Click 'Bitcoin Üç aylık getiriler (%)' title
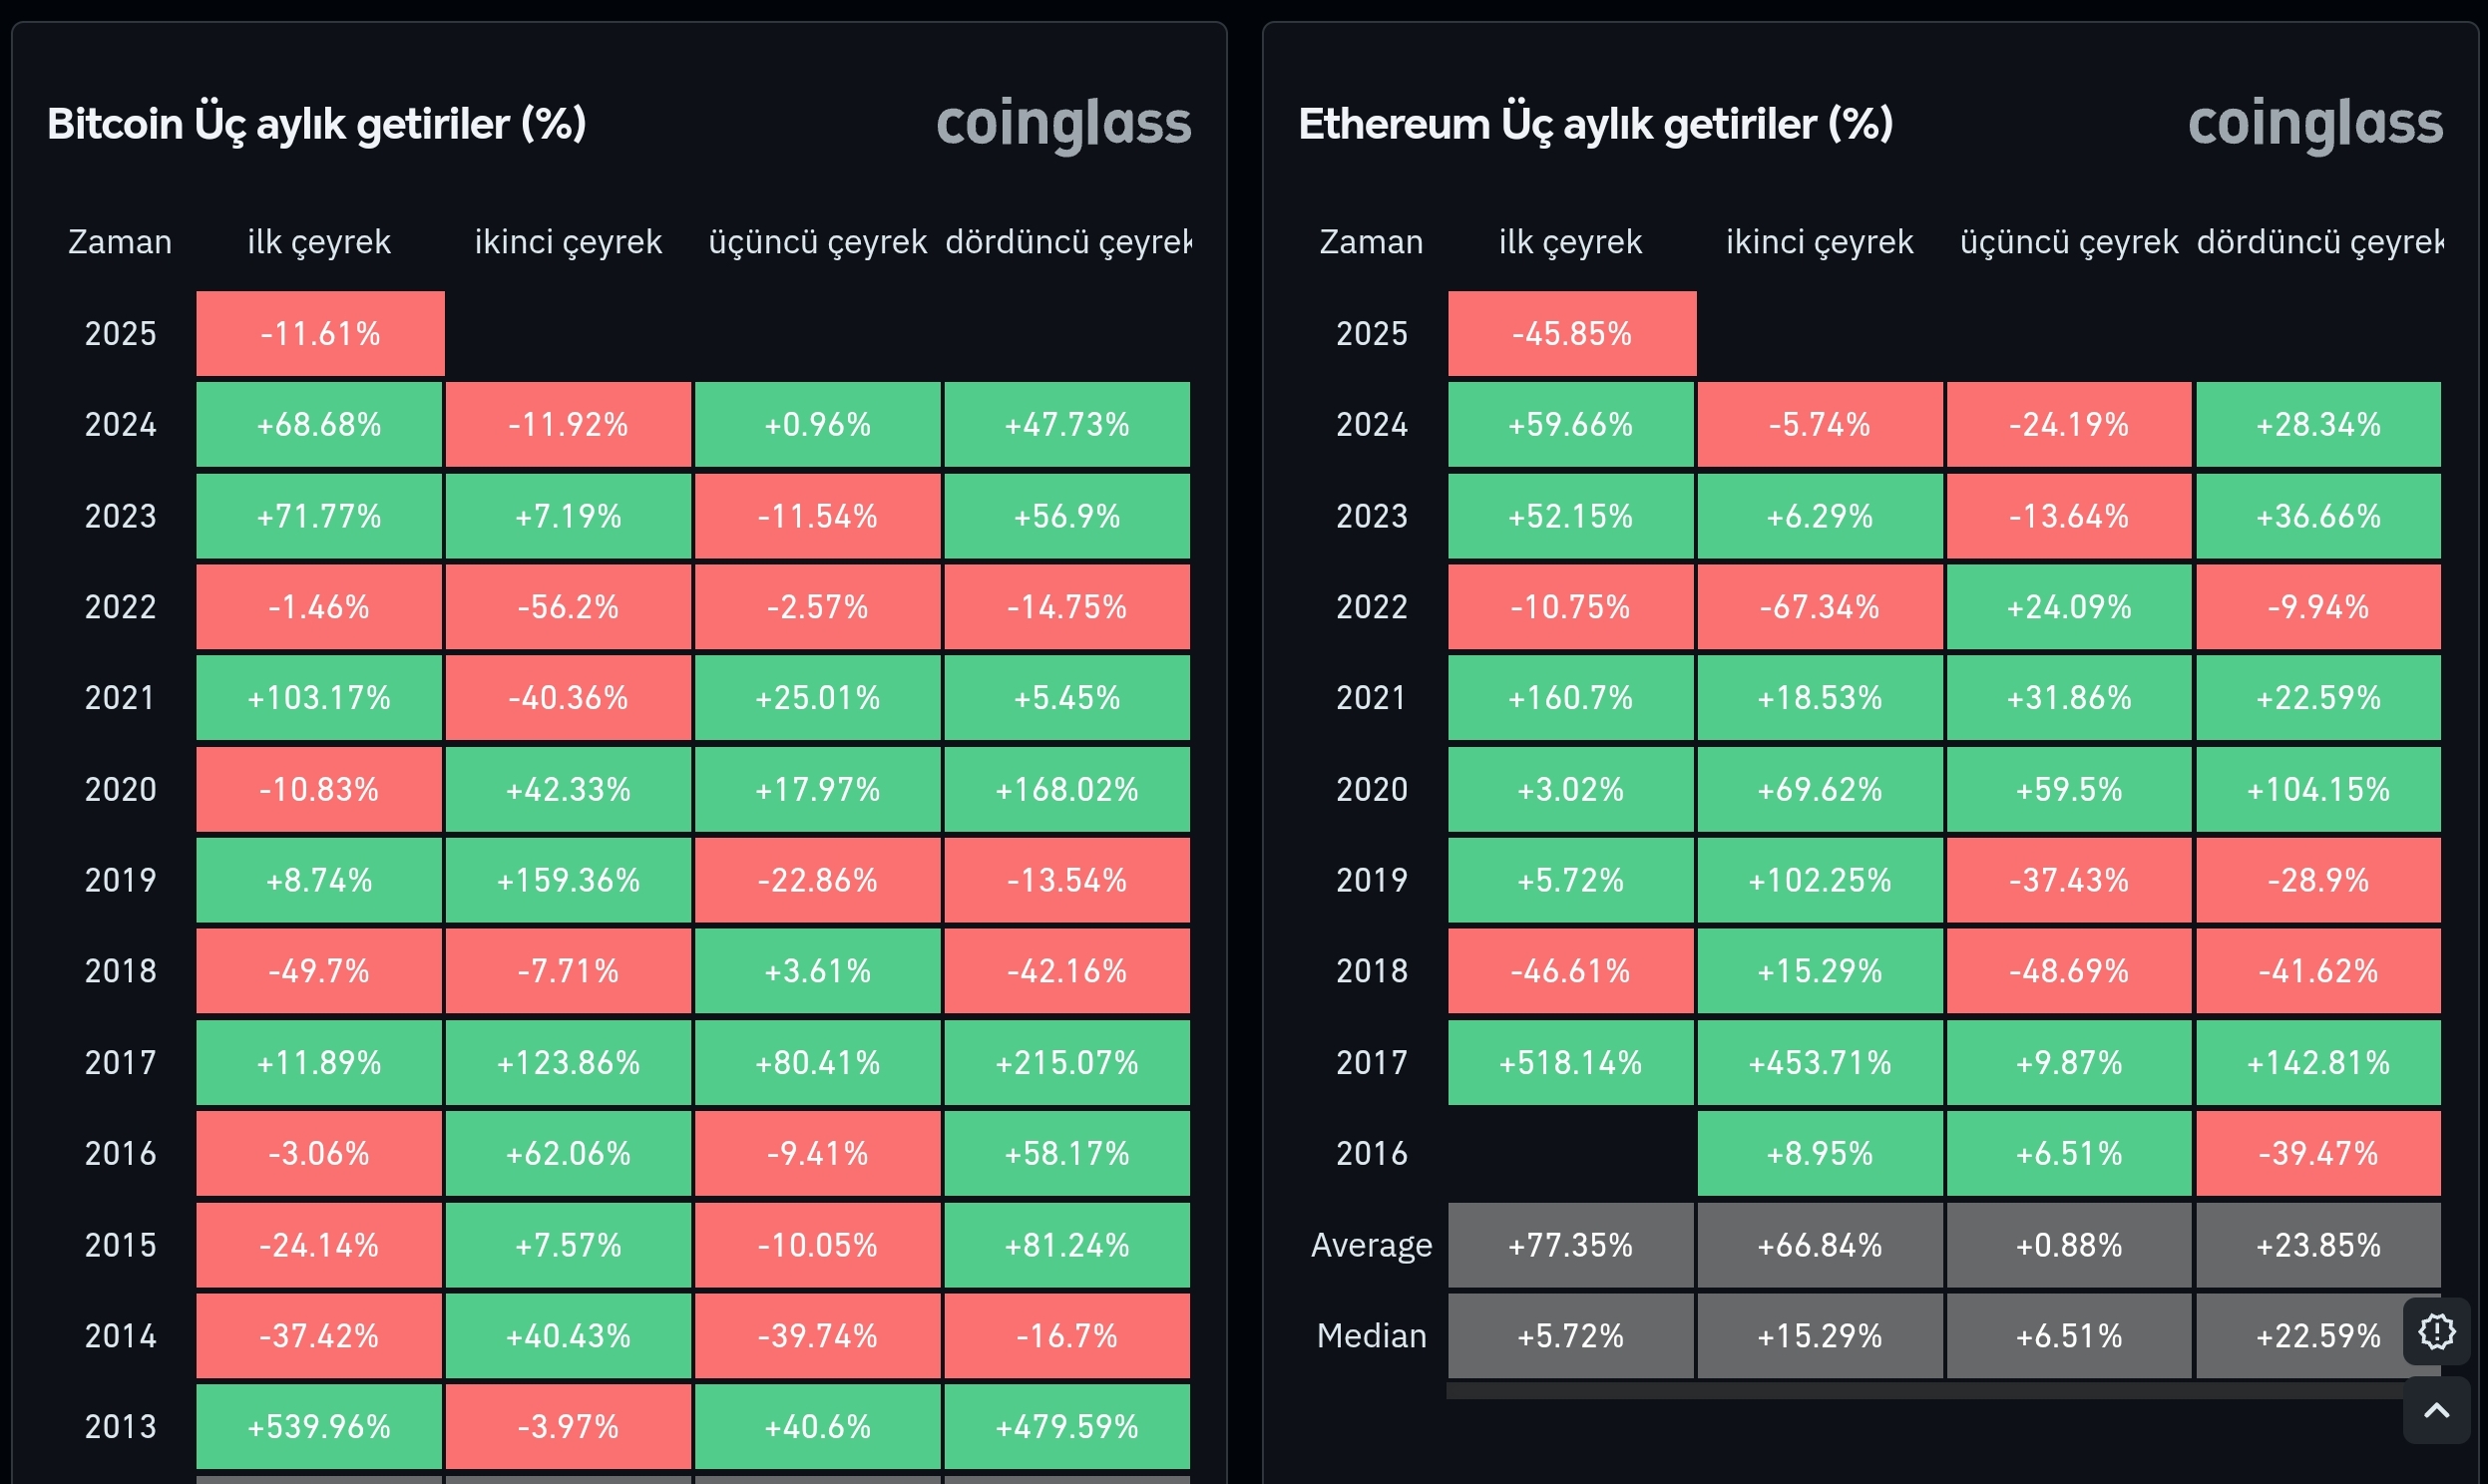Image resolution: width=2488 pixels, height=1484 pixels. (x=316, y=124)
